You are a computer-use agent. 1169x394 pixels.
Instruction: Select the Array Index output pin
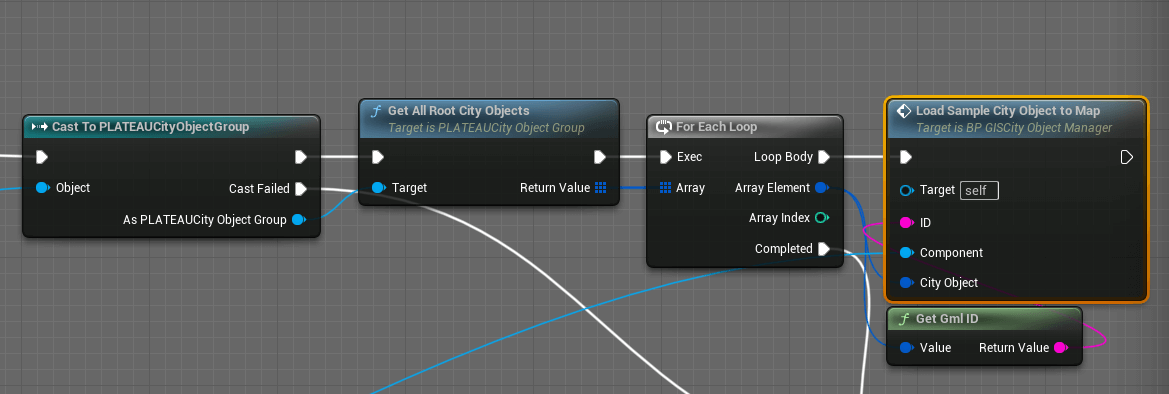[x=822, y=218]
